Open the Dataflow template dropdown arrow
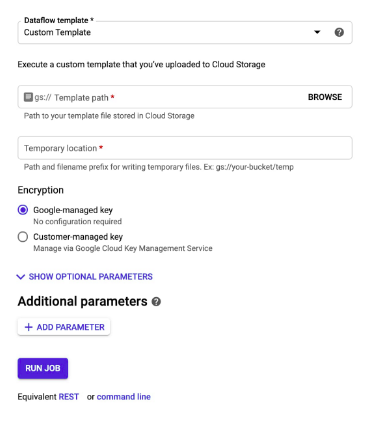 317,32
